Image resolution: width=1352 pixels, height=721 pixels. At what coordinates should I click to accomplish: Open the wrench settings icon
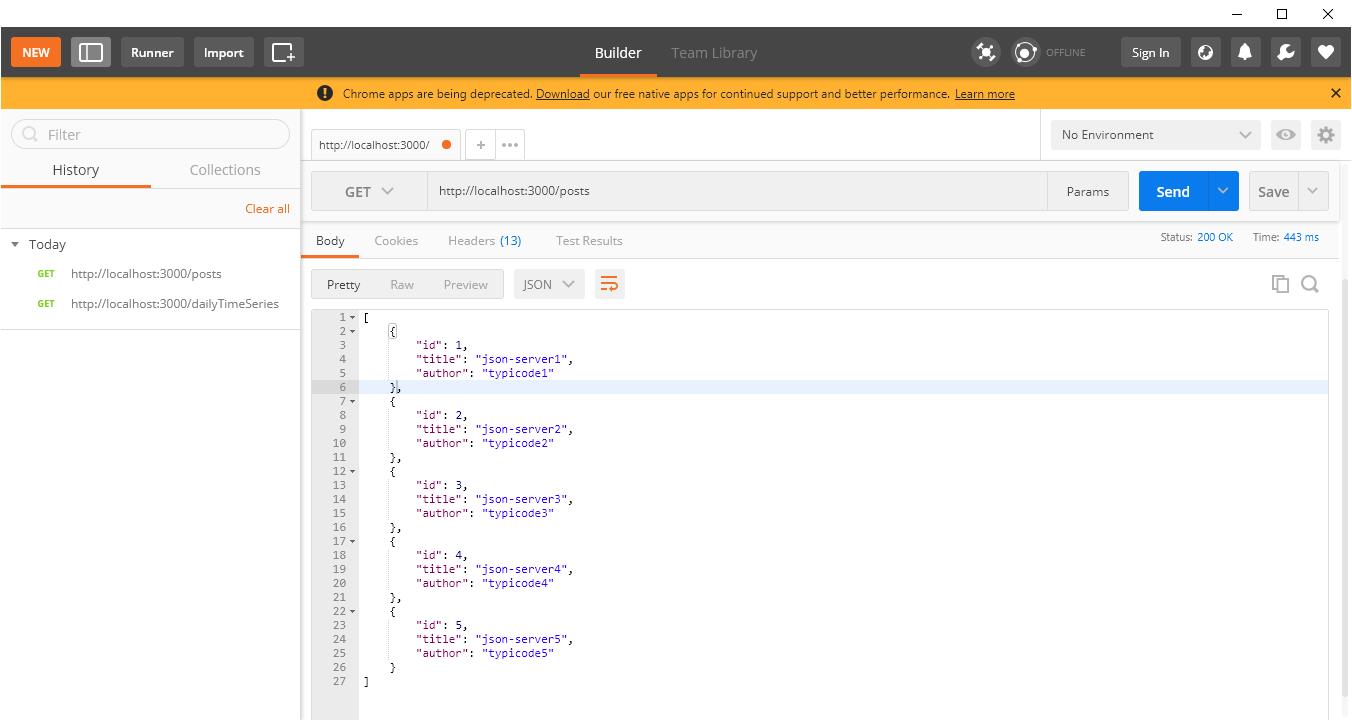(x=1286, y=52)
